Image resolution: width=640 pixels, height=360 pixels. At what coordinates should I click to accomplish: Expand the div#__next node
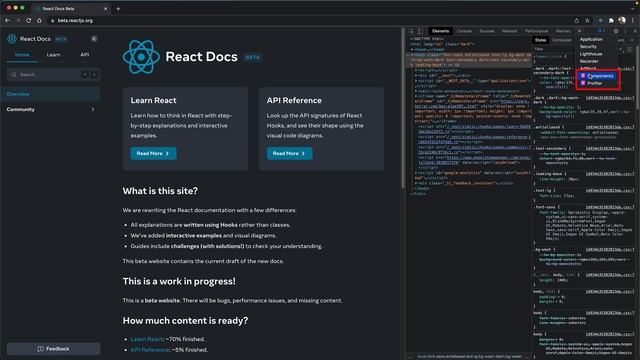416,76
